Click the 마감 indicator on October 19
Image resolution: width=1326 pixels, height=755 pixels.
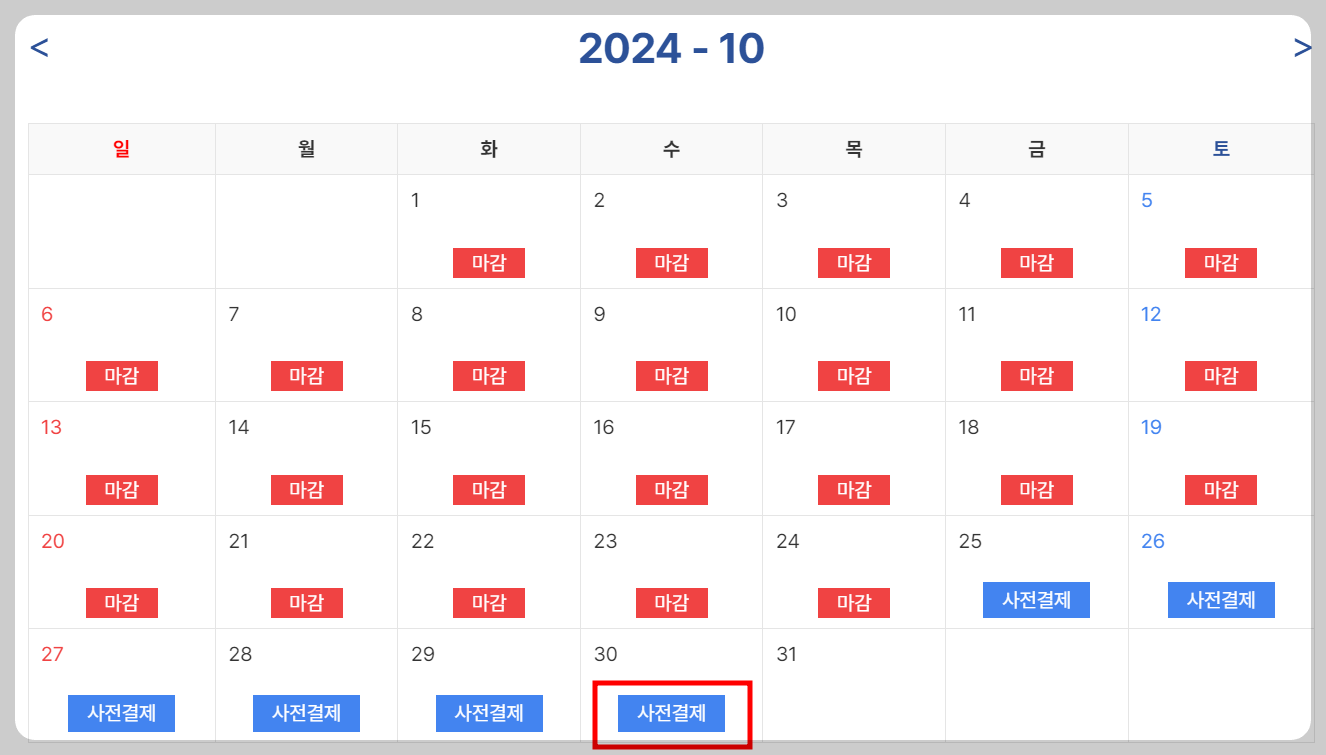1220,489
